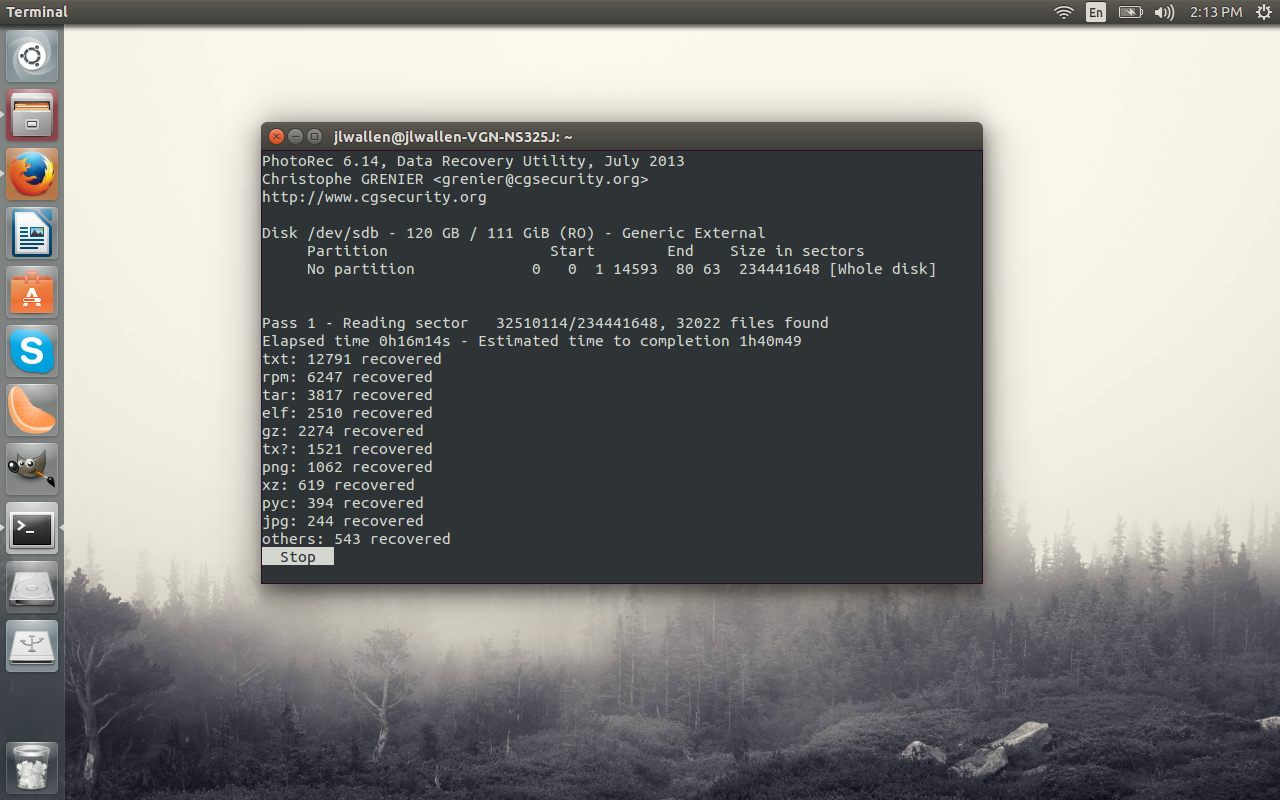Image resolution: width=1280 pixels, height=800 pixels.
Task: Open the USB external drive icon
Action: point(32,646)
